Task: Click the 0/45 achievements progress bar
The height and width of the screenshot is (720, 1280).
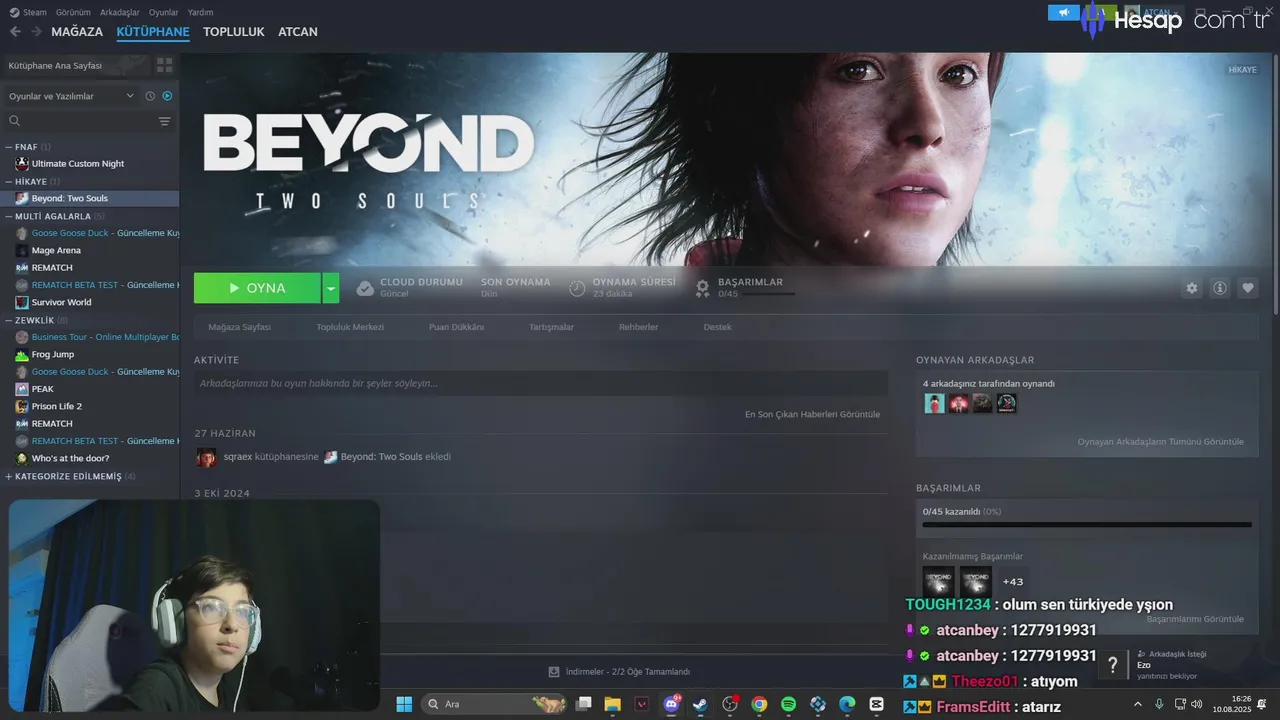Action: [x=1087, y=524]
